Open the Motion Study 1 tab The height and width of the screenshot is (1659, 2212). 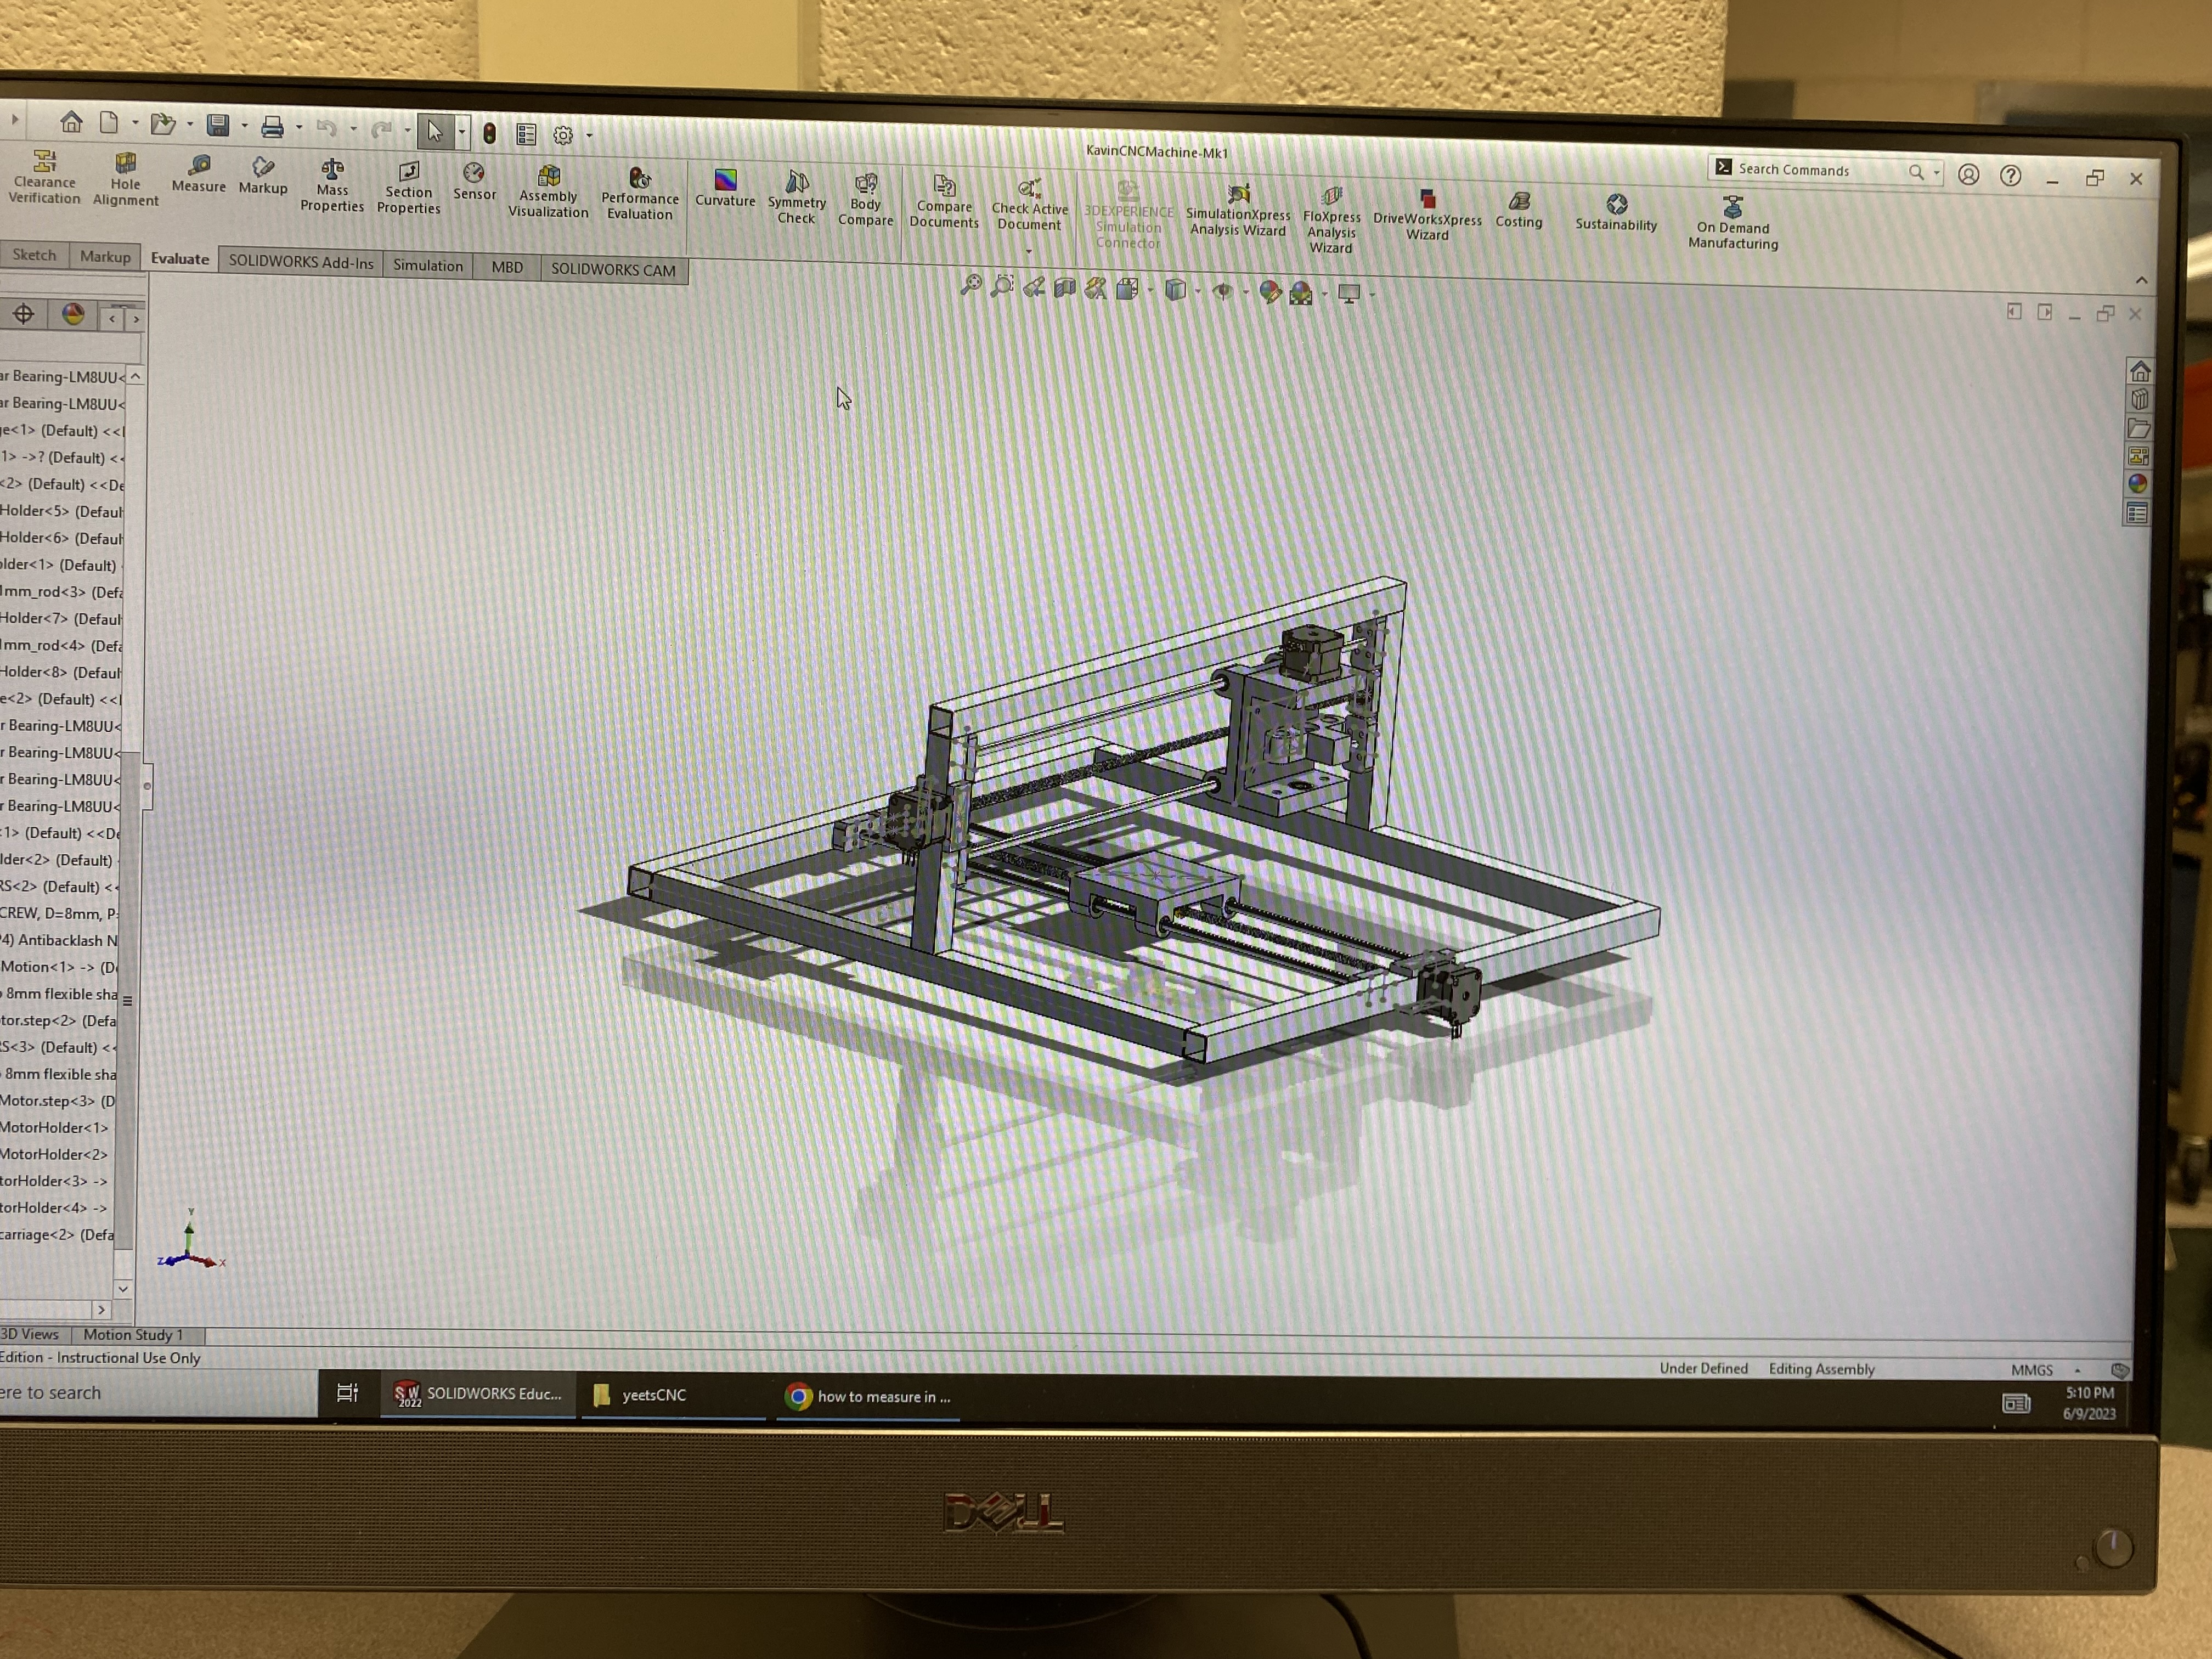(133, 1334)
